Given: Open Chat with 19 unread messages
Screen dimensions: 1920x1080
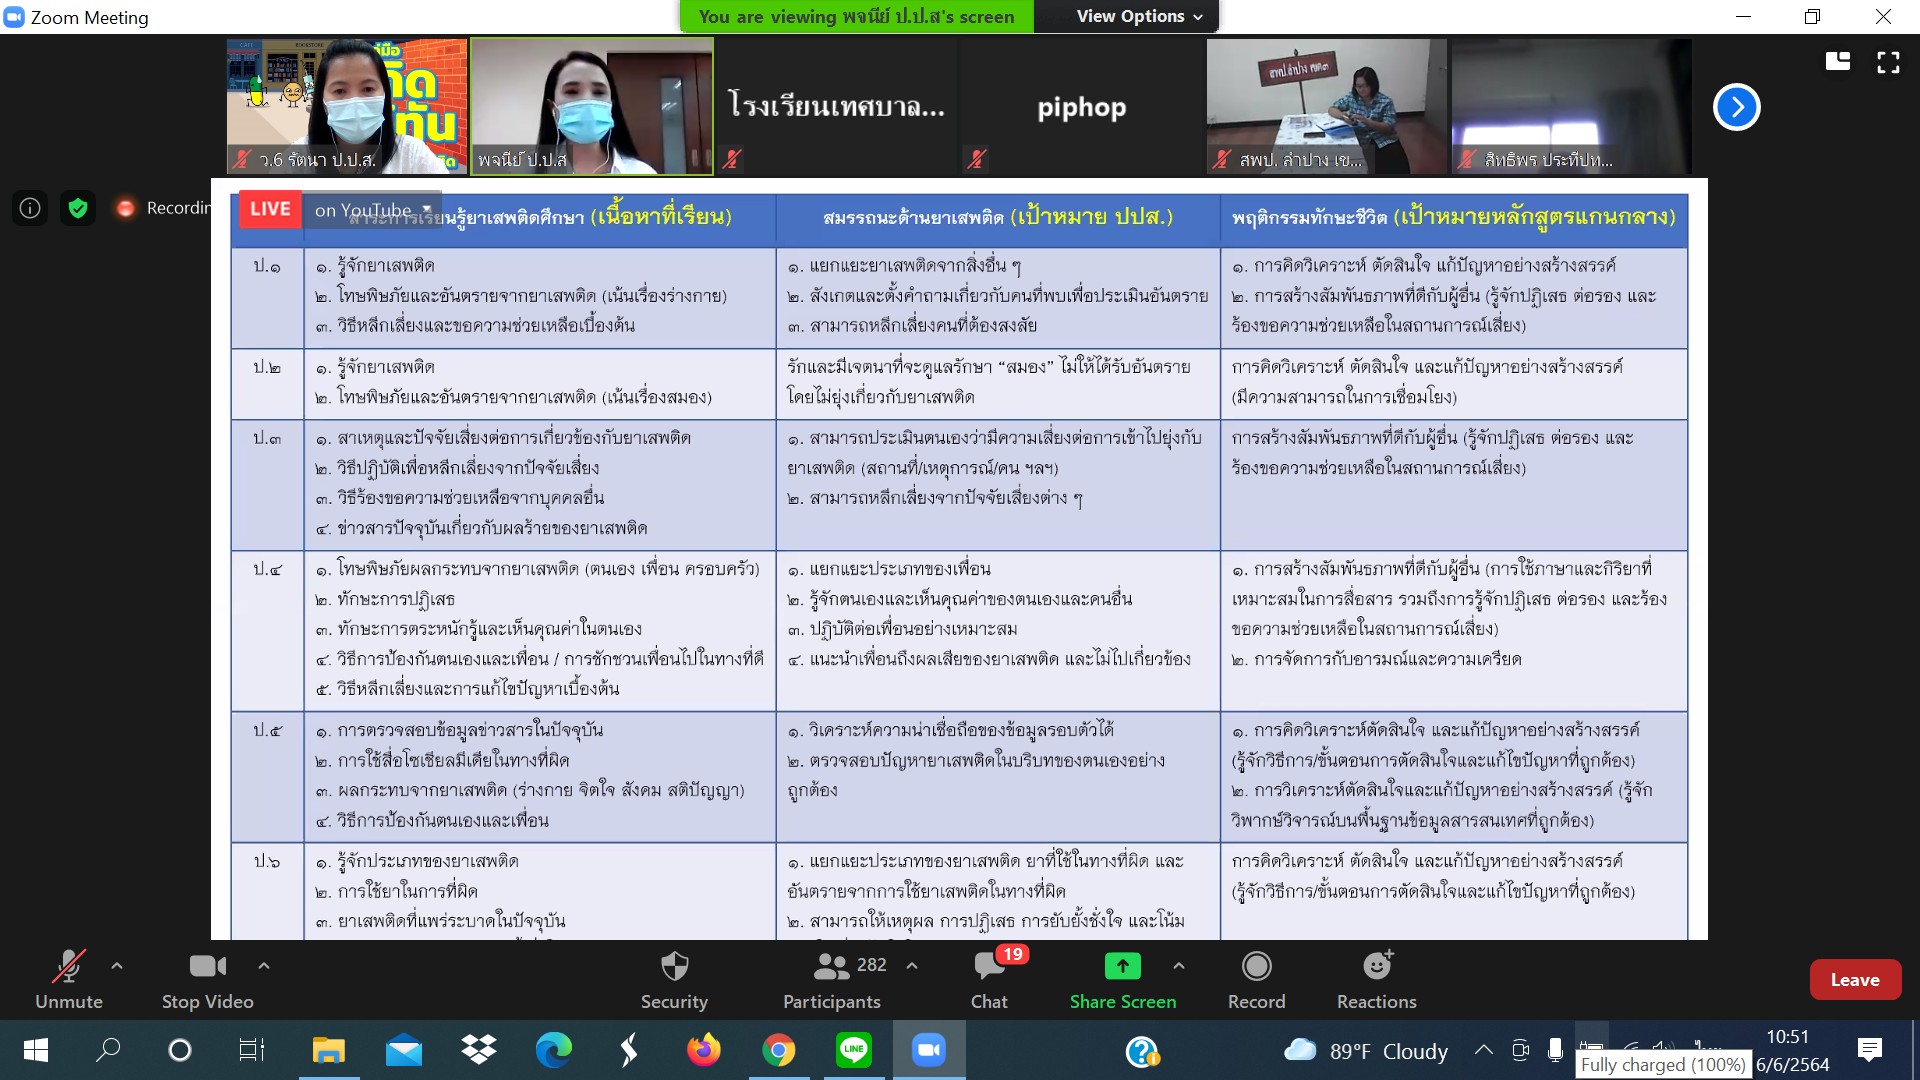Looking at the screenshot, I should point(990,980).
